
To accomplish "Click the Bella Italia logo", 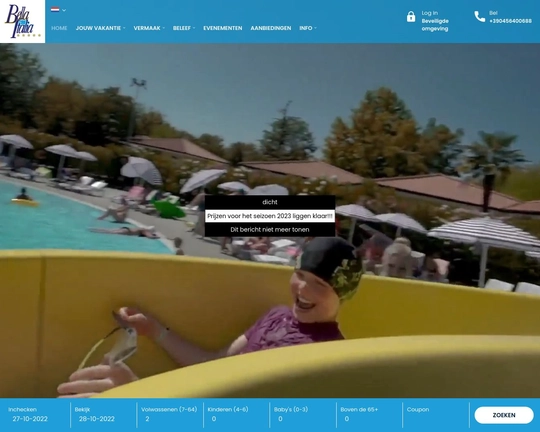I will tap(22, 21).
